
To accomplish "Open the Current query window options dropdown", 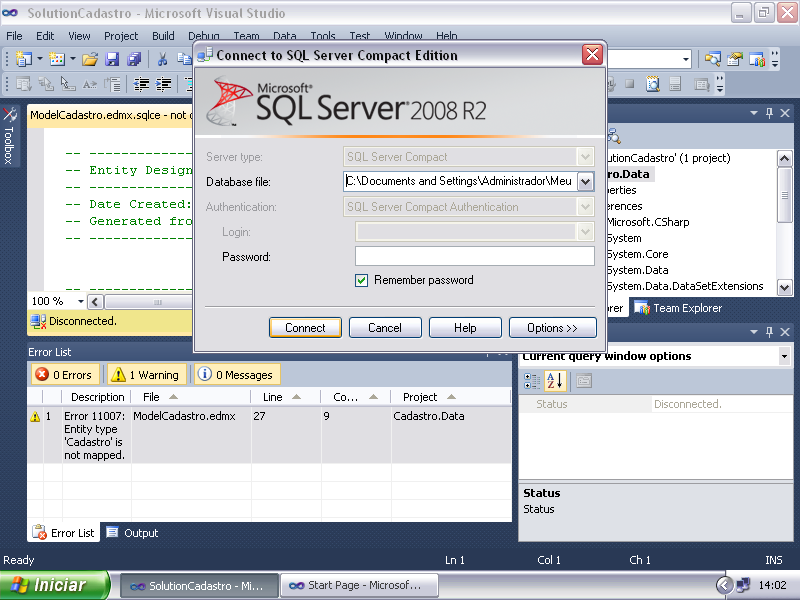I will tap(784, 356).
